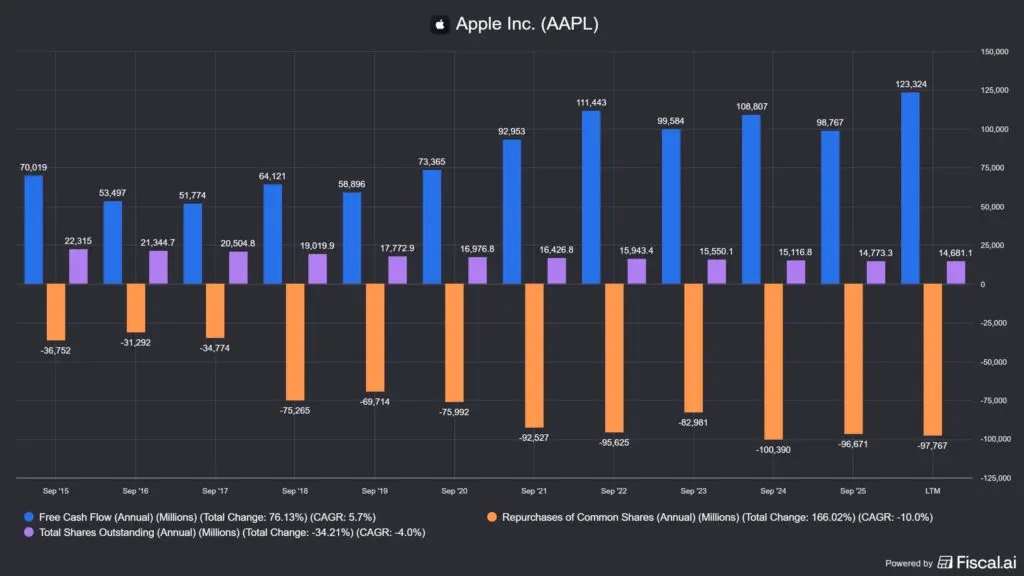Click the 73,365 free cash flow bar
The image size is (1024, 576).
432,227
